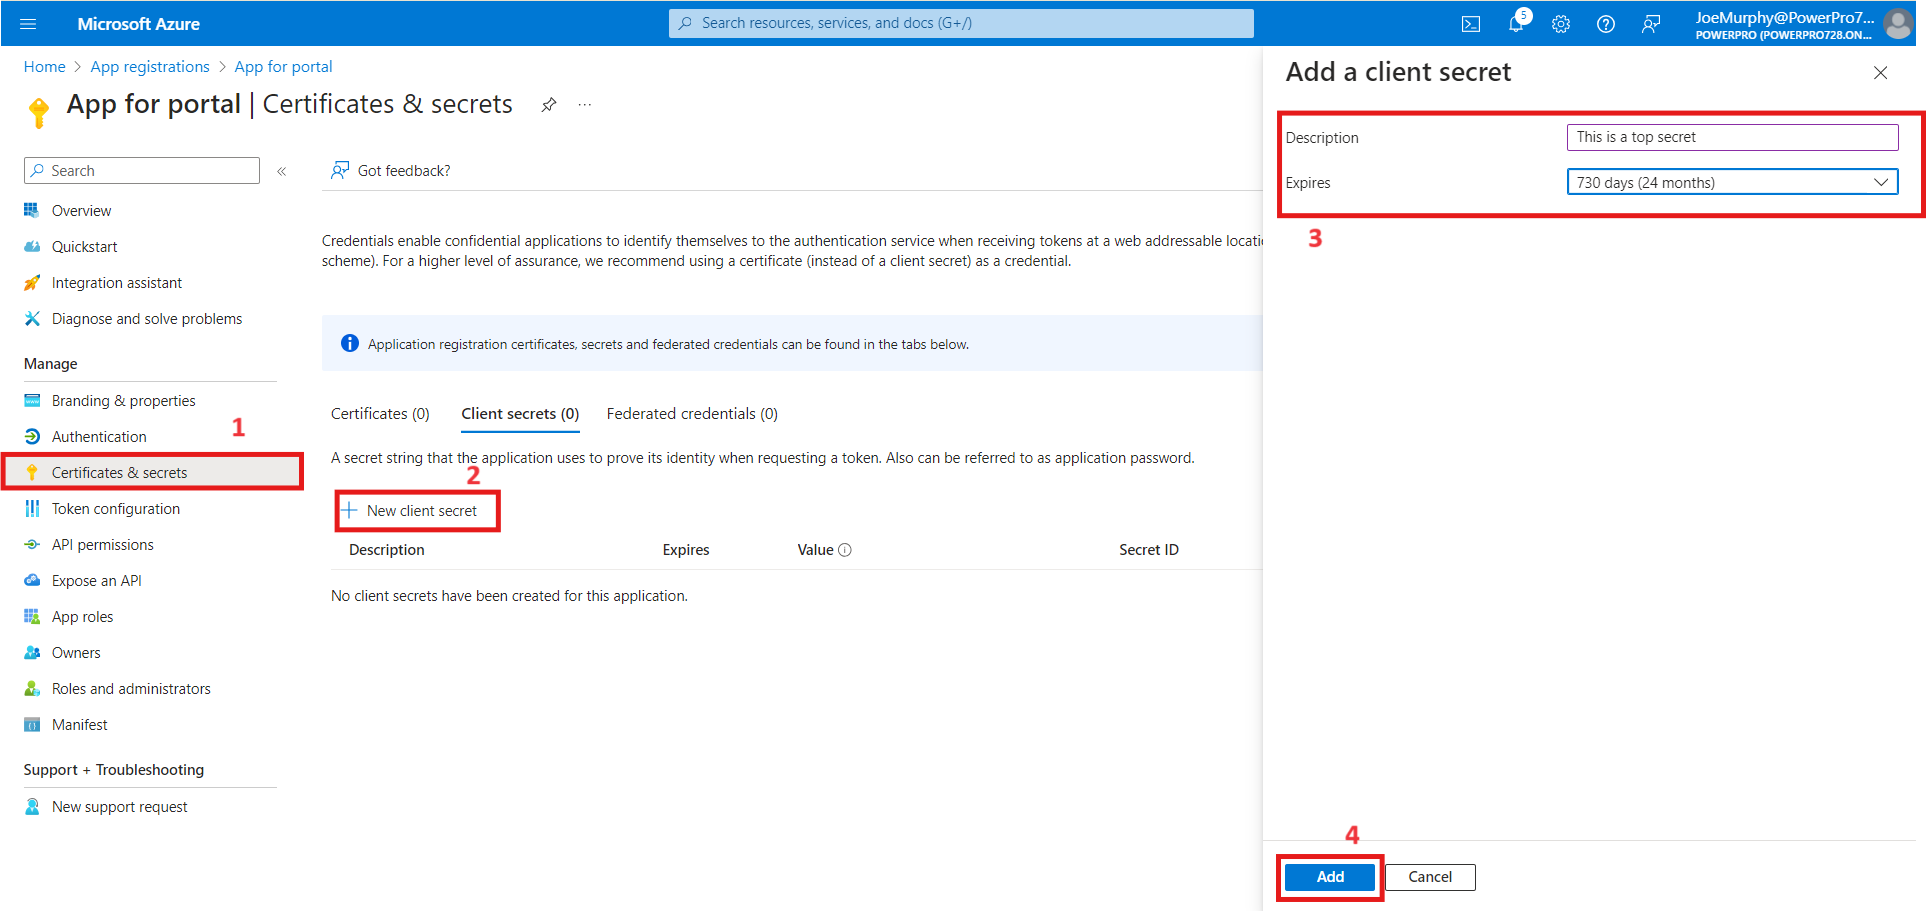Image resolution: width=1927 pixels, height=911 pixels.
Task: Expand the Expires dropdown
Action: click(1732, 182)
